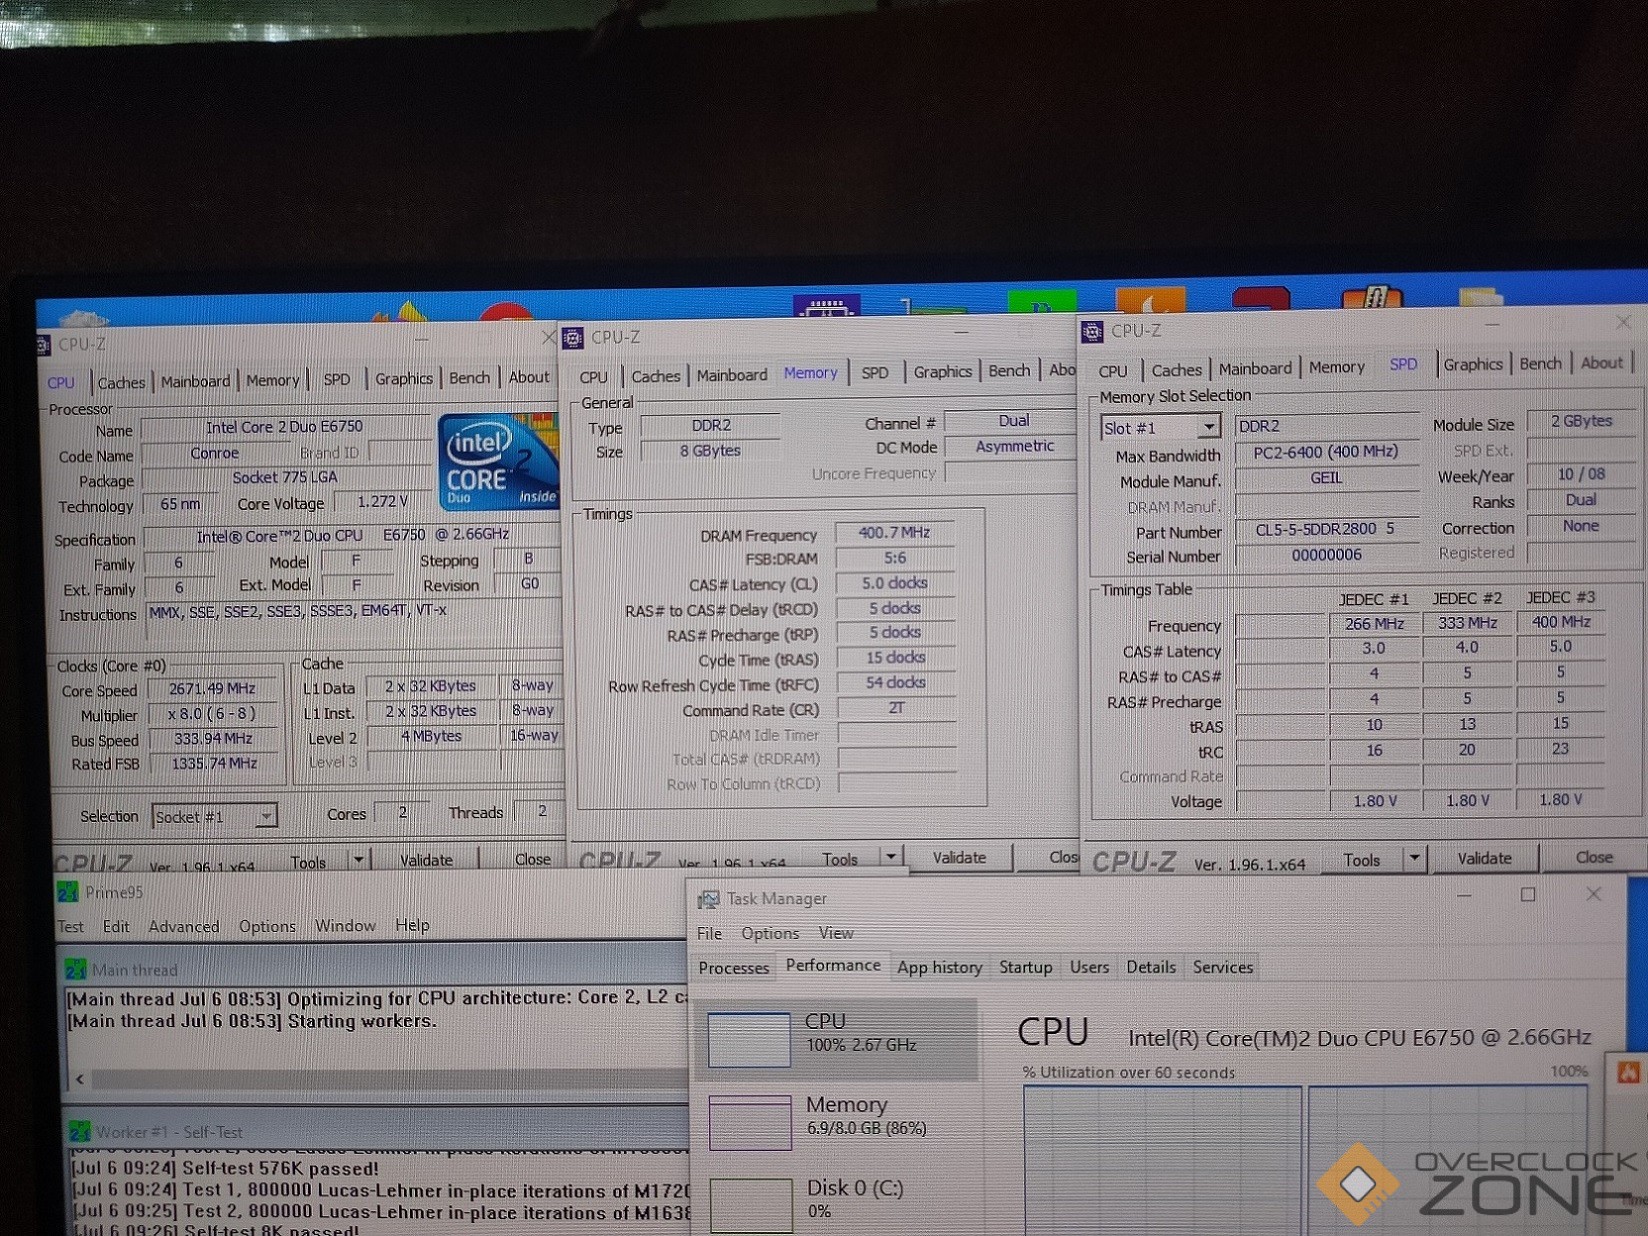Open the Advanced menu in Prime95
Image resolution: width=1648 pixels, height=1236 pixels.
coord(184,926)
